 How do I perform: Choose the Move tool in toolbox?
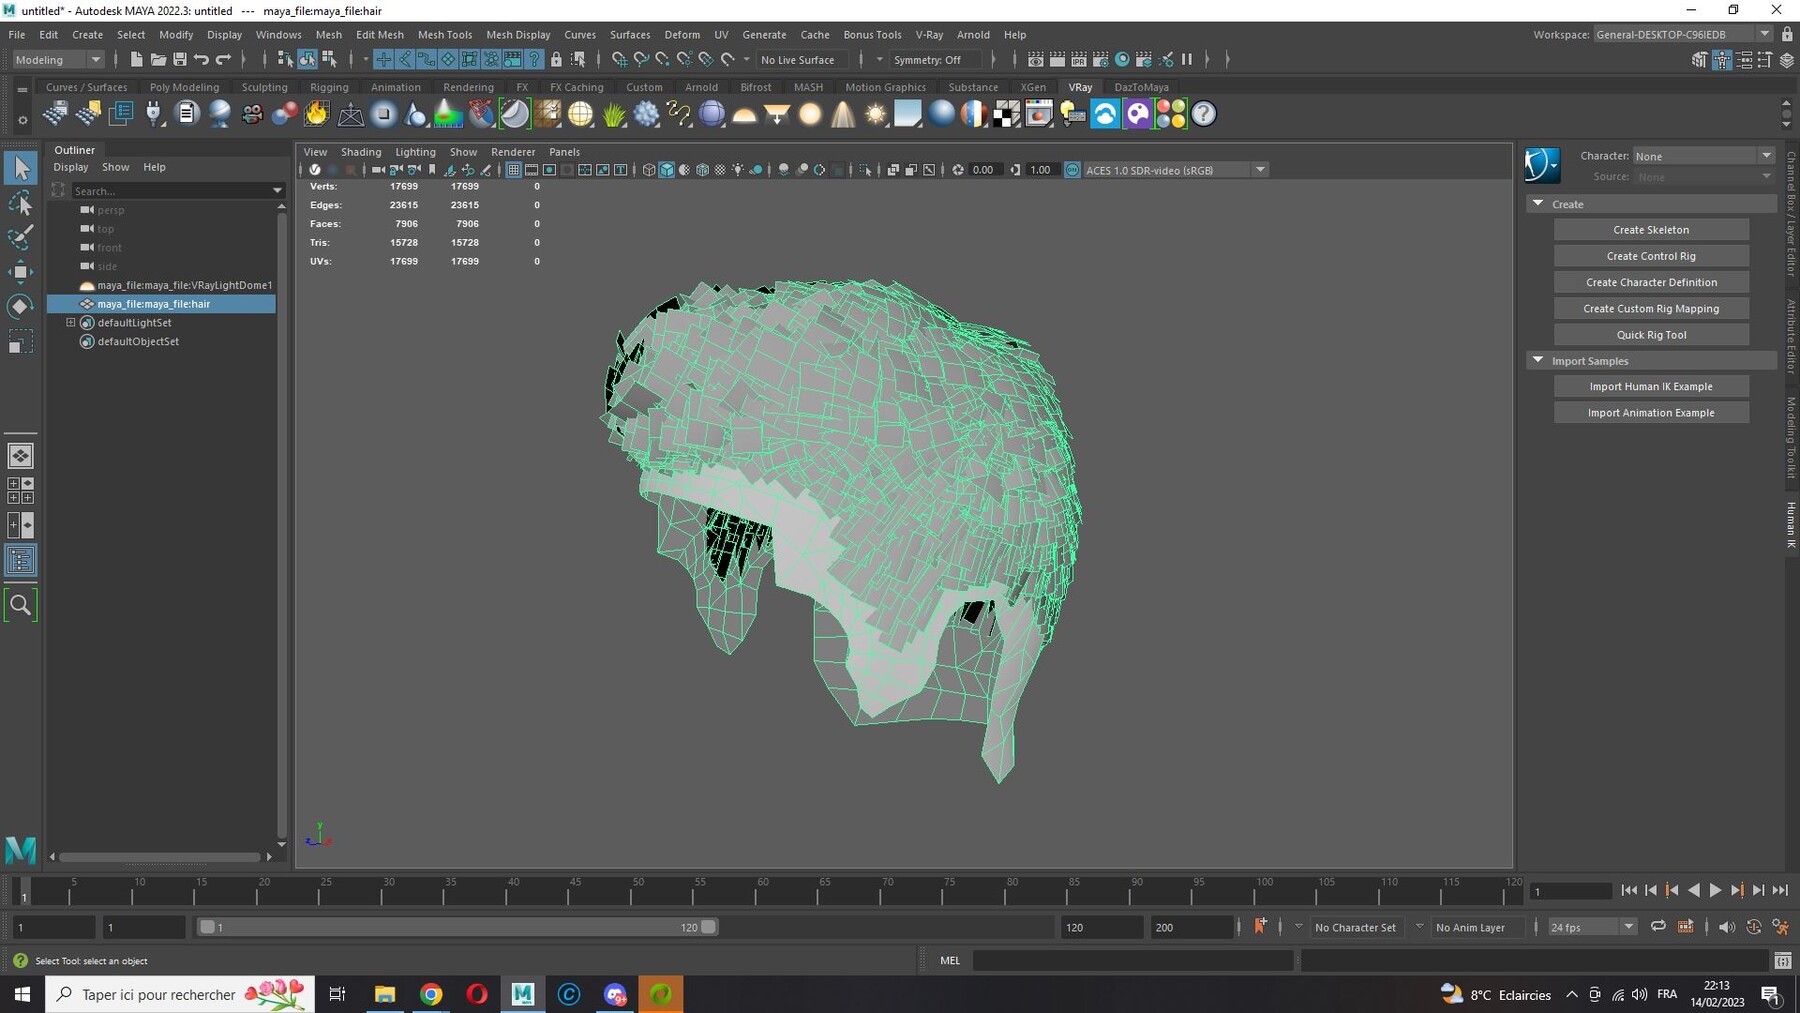pos(20,272)
